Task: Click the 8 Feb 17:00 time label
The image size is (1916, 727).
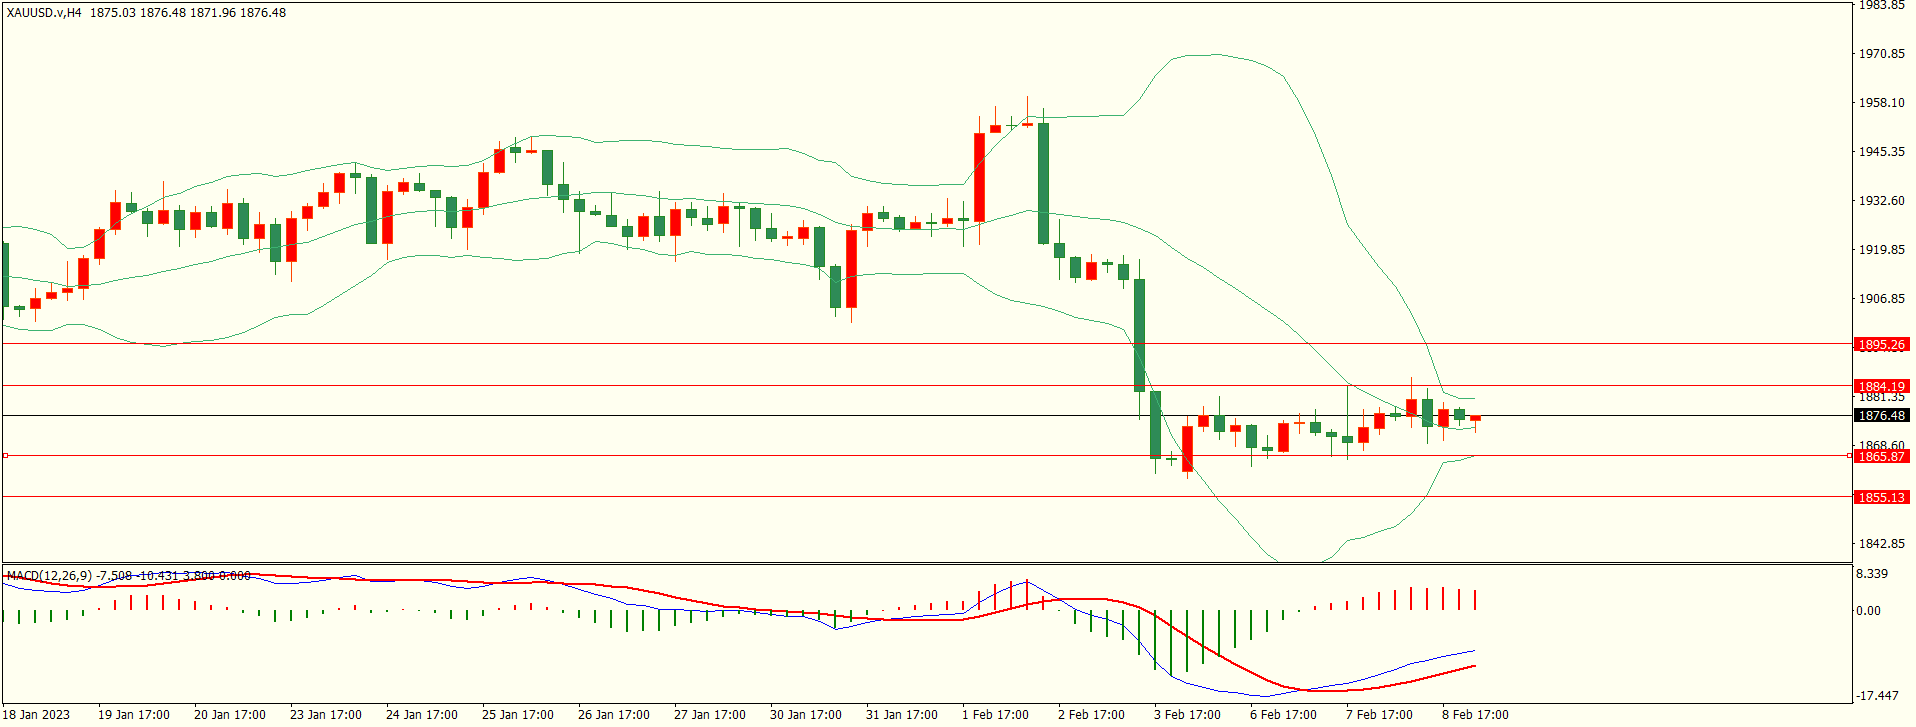Action: [1475, 715]
